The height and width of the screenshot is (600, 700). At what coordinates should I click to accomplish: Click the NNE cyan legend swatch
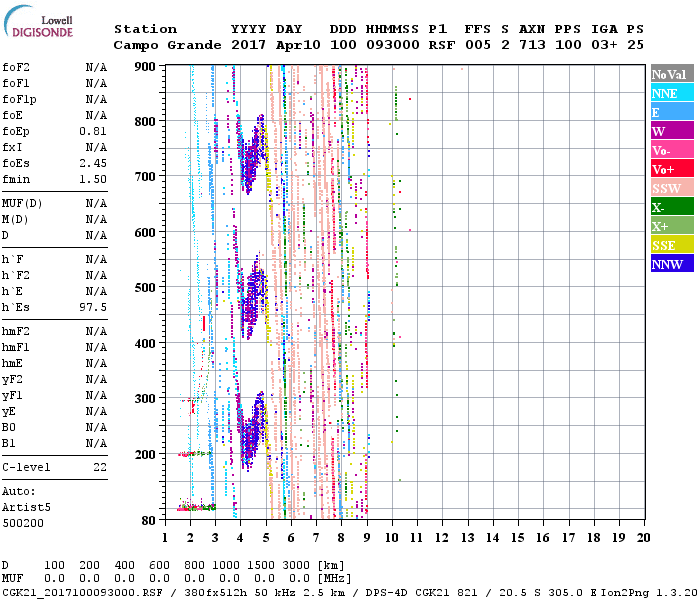[671, 93]
